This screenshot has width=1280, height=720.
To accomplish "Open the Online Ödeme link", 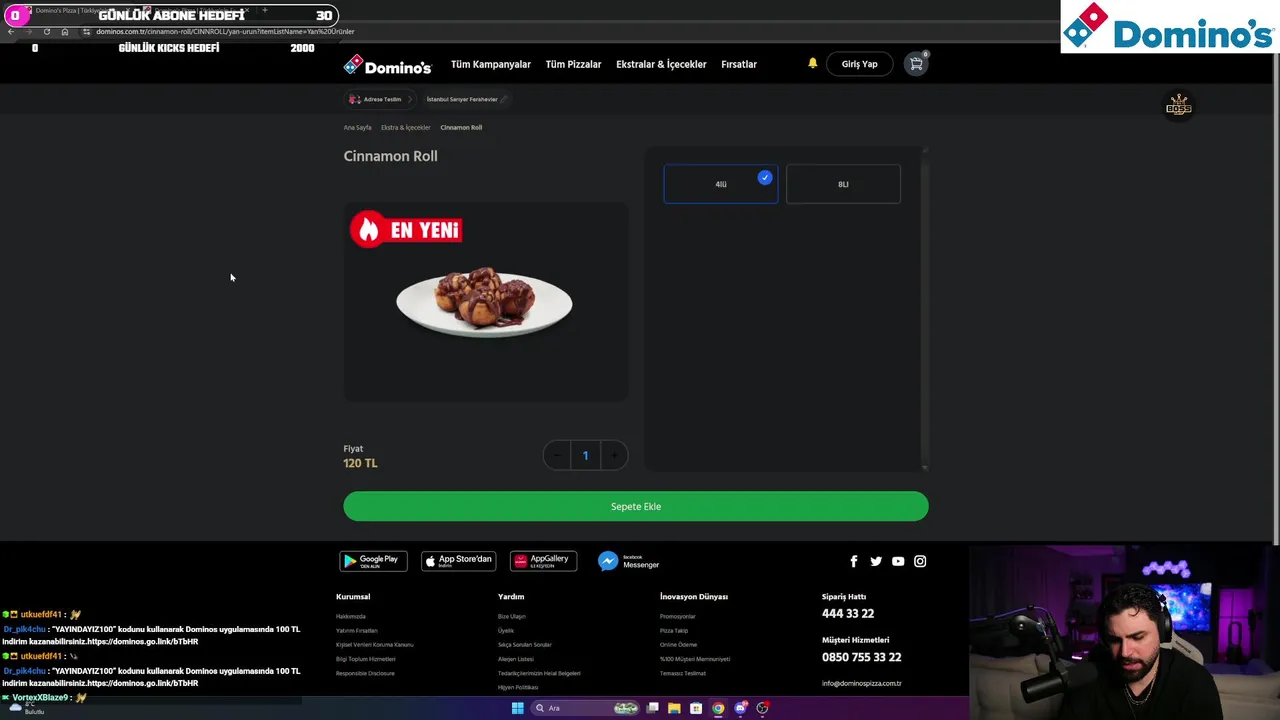I will (x=679, y=645).
